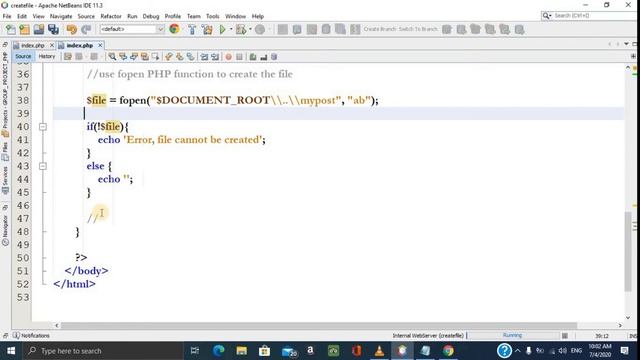The width and height of the screenshot is (640, 360).
Task: Open the Debug Project dropdown arrow
Action: click(x=250, y=29)
